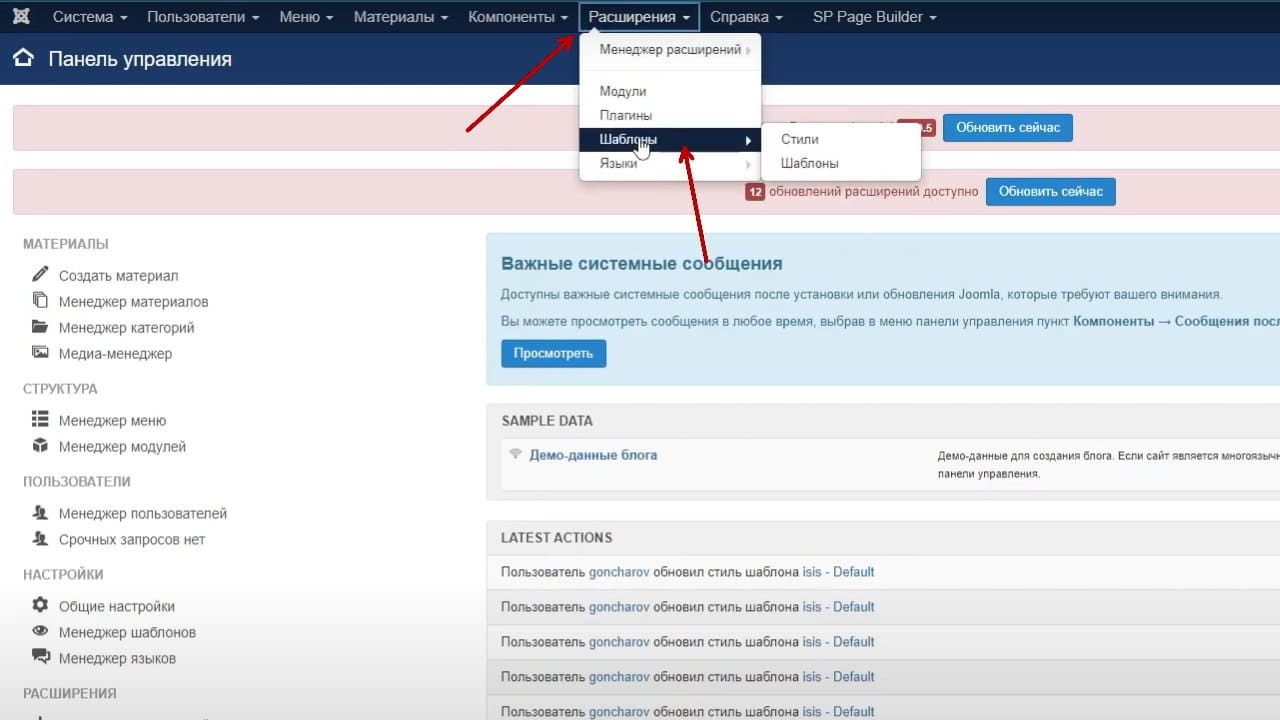Click the user icon for Срочных запросов нет
This screenshot has width=1280, height=720.
click(40, 538)
